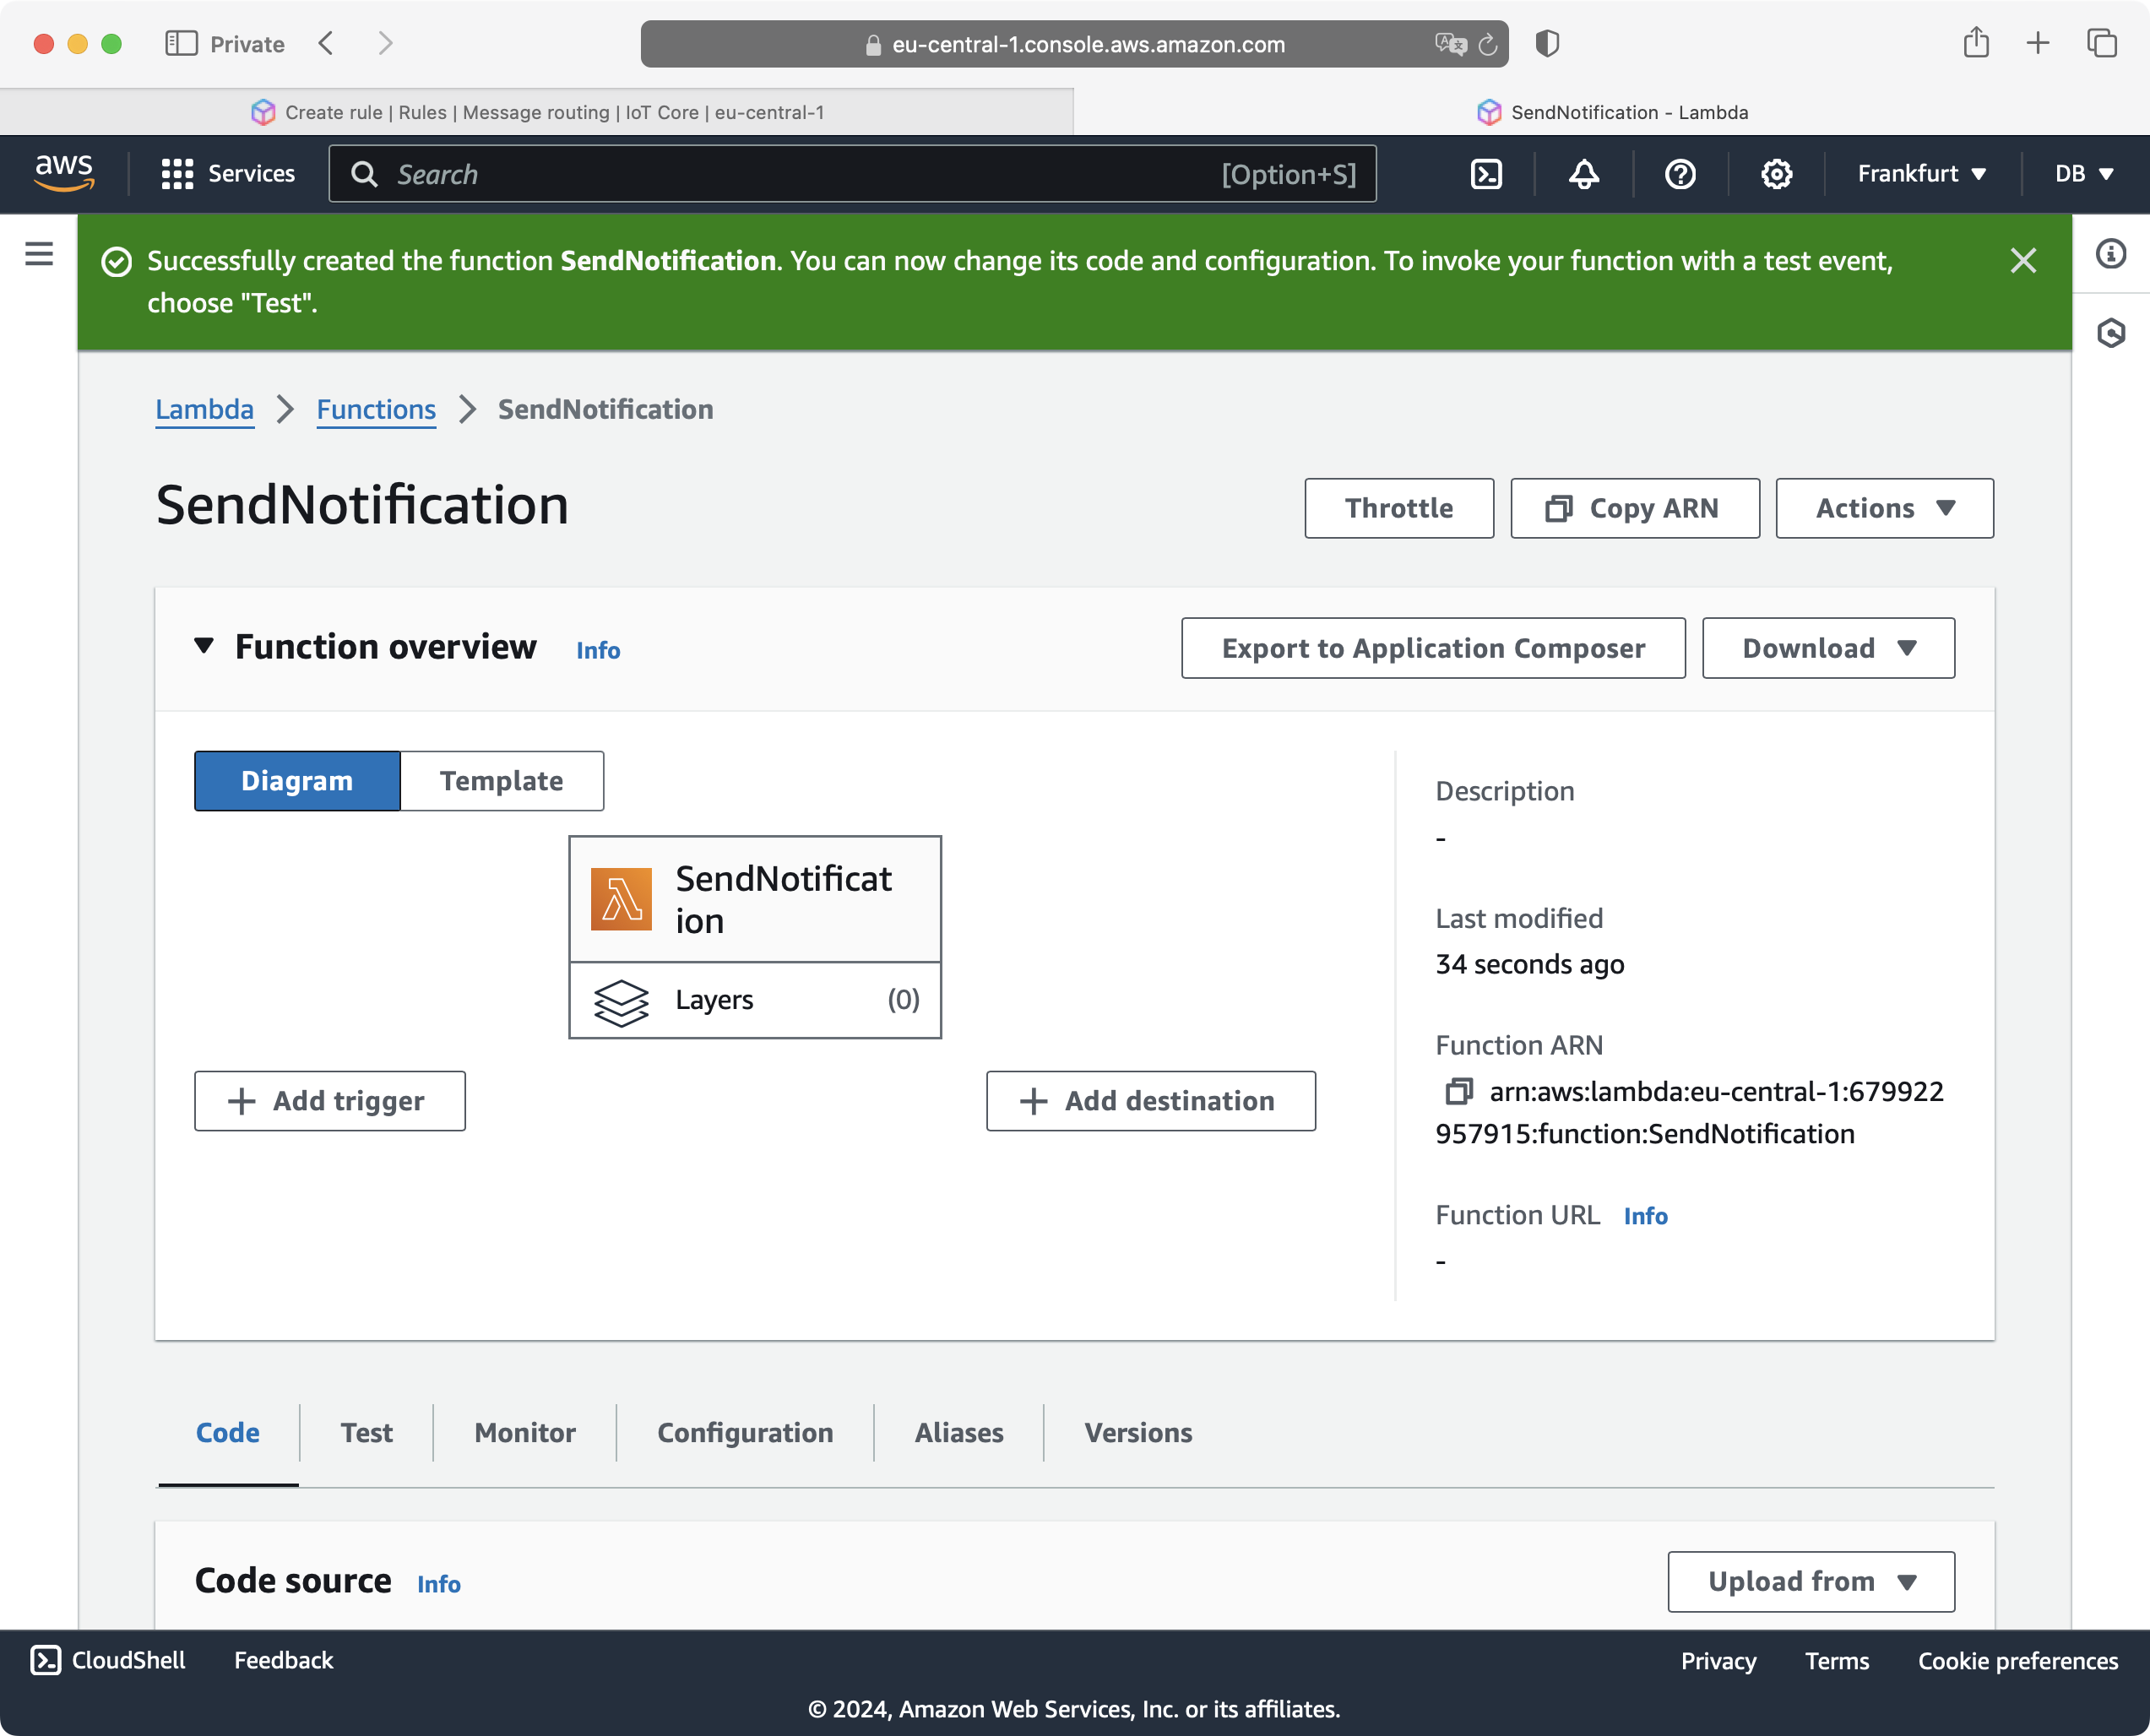This screenshot has height=1736, width=2150.
Task: Collapse the Function overview section
Action: 205,647
